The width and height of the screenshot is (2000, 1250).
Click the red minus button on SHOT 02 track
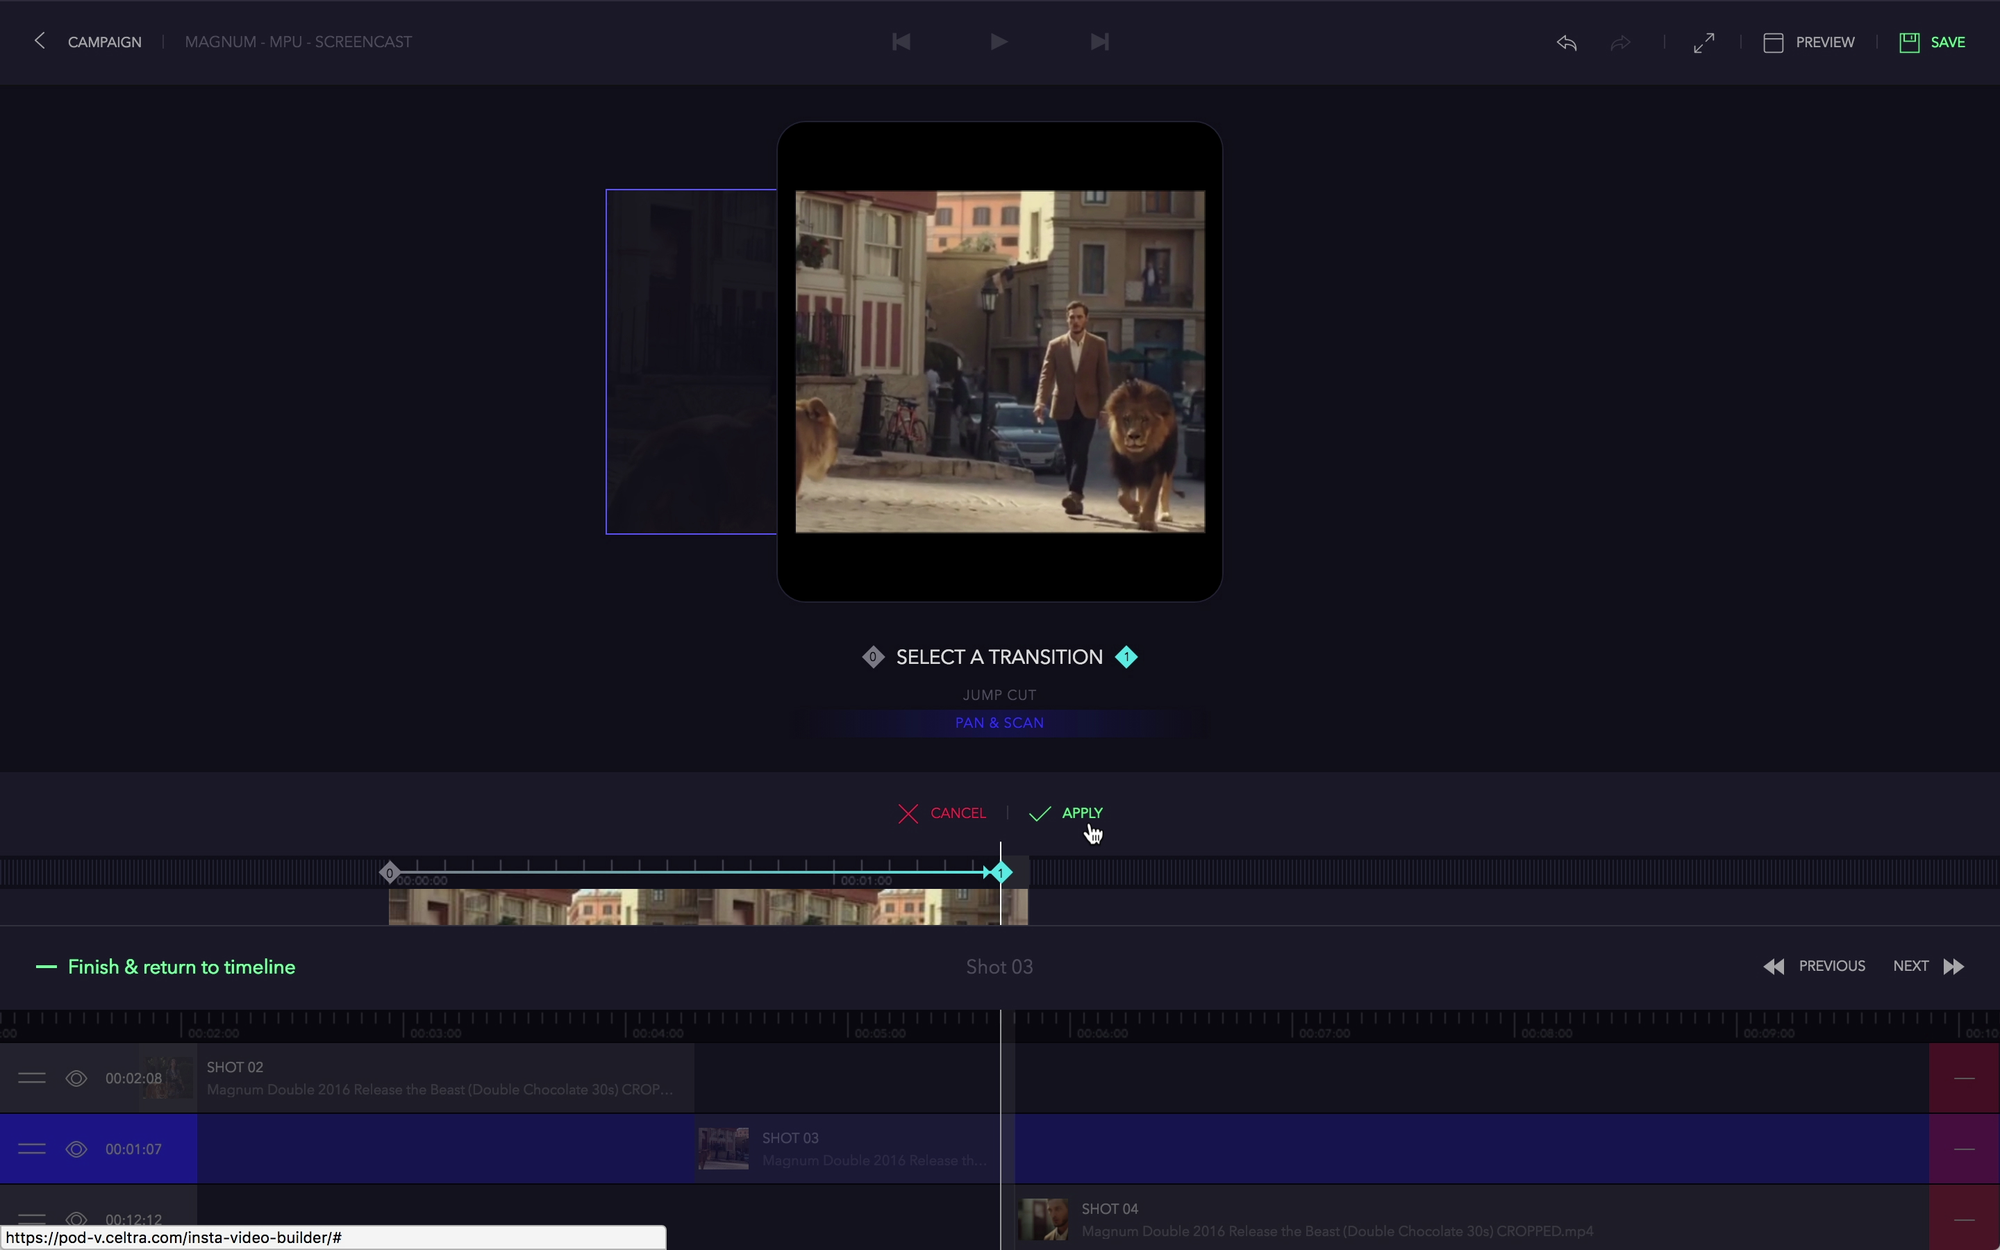tap(1964, 1078)
